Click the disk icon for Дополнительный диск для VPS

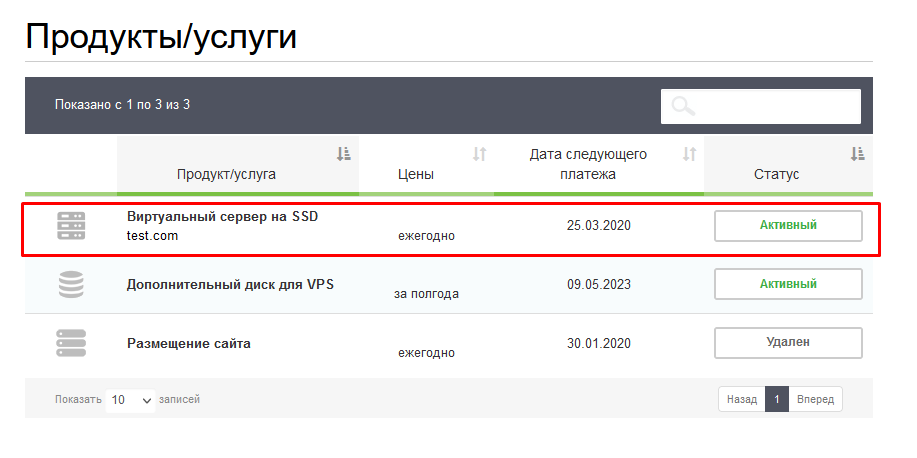coord(71,285)
